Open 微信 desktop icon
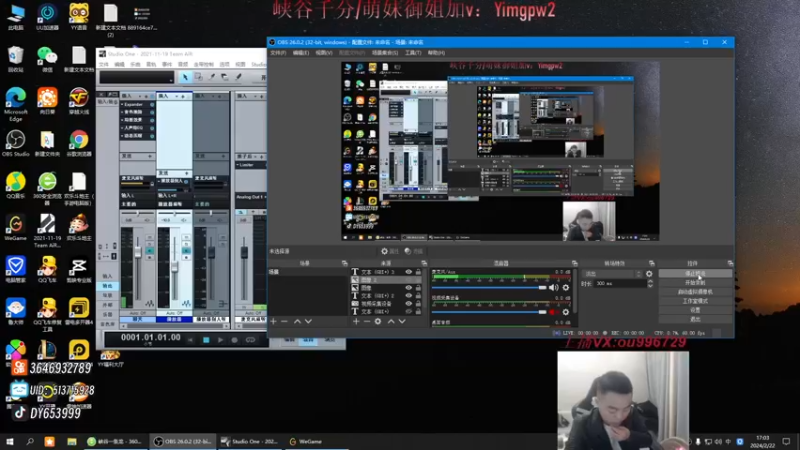 coord(47,59)
